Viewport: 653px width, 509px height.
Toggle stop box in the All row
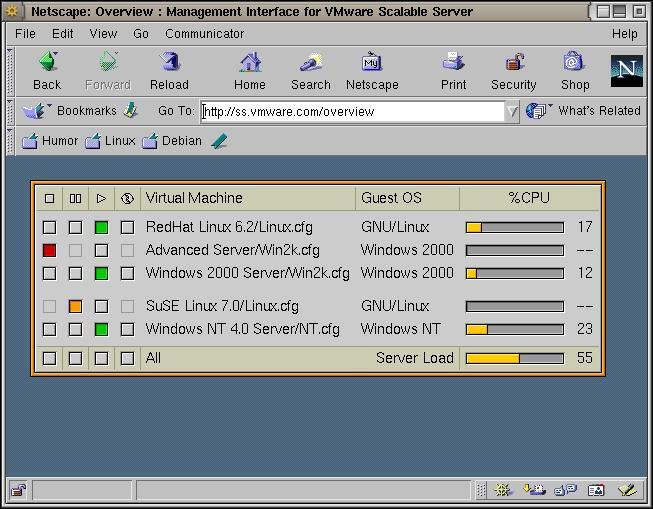tap(49, 358)
